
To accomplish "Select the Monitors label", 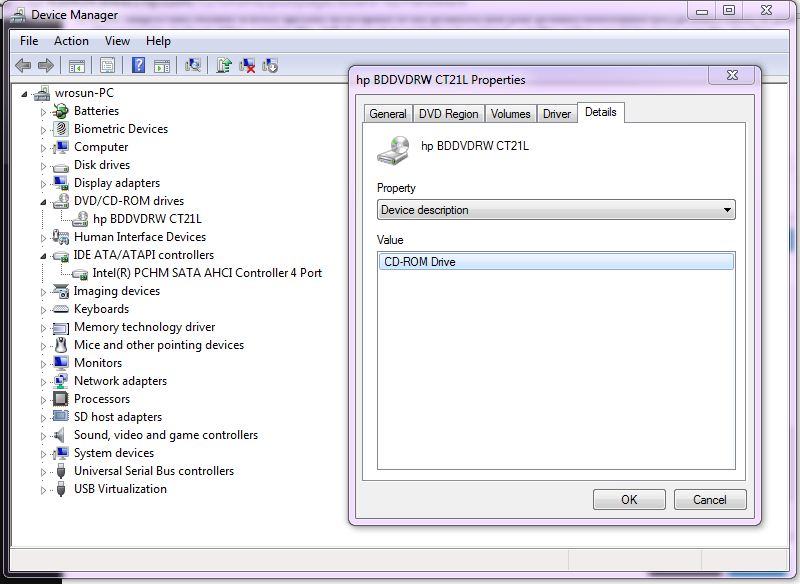I will [x=98, y=363].
